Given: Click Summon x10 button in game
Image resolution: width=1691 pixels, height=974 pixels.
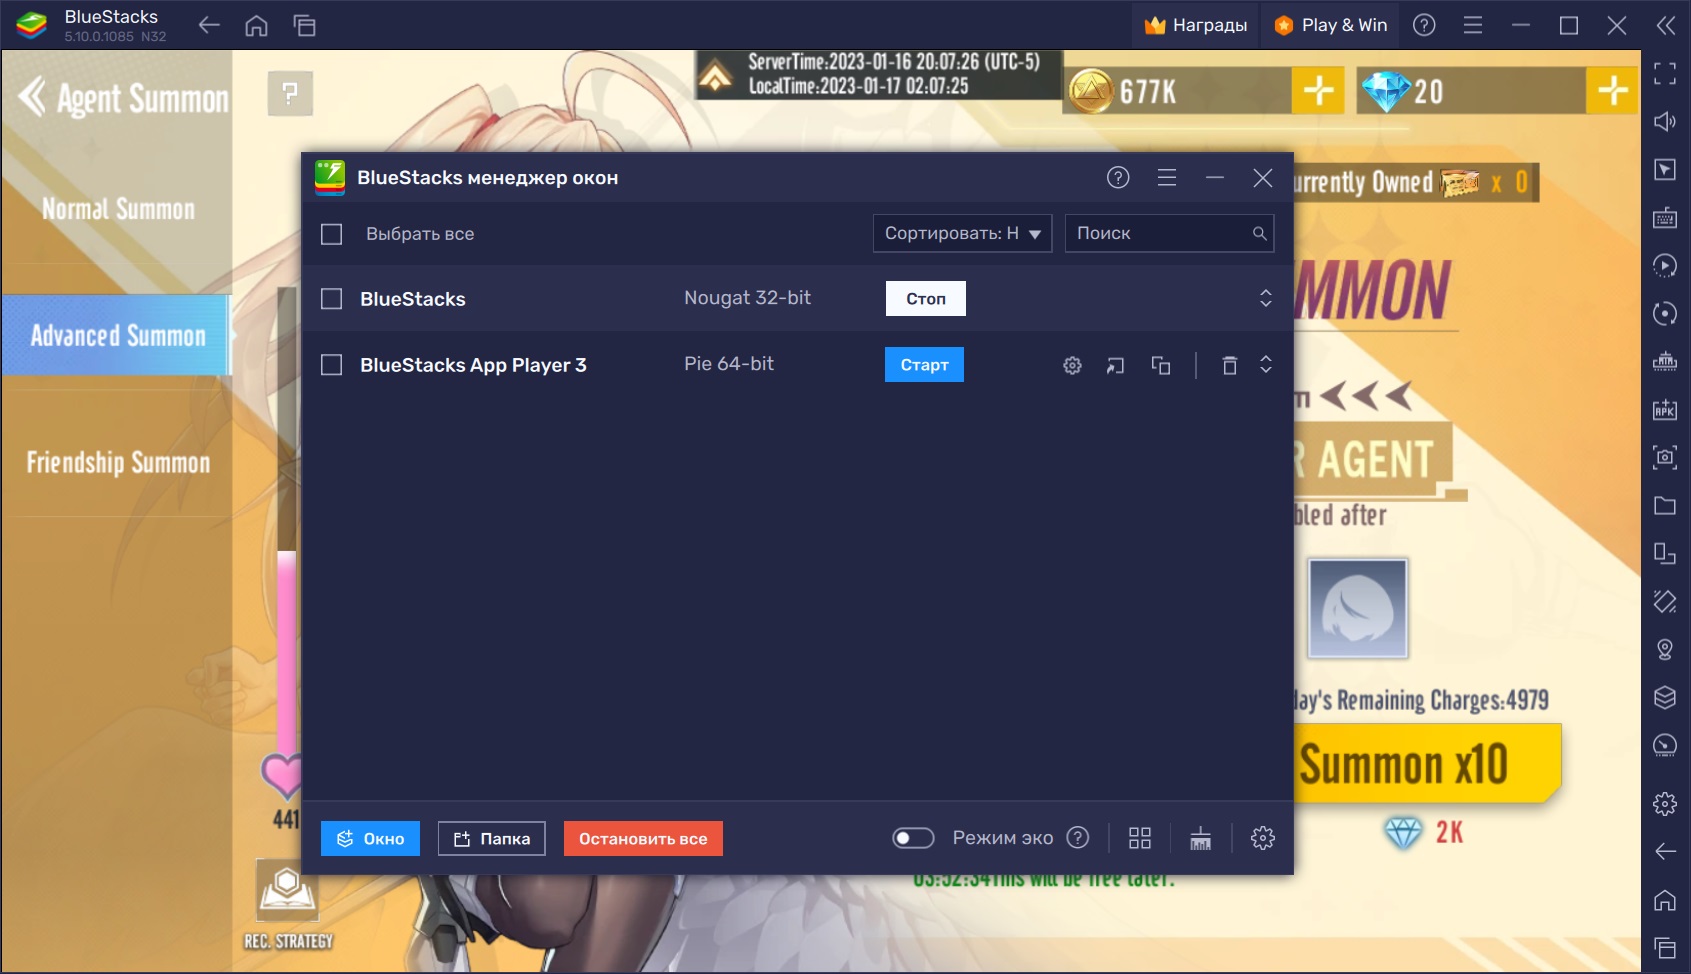Looking at the screenshot, I should pyautogui.click(x=1427, y=764).
